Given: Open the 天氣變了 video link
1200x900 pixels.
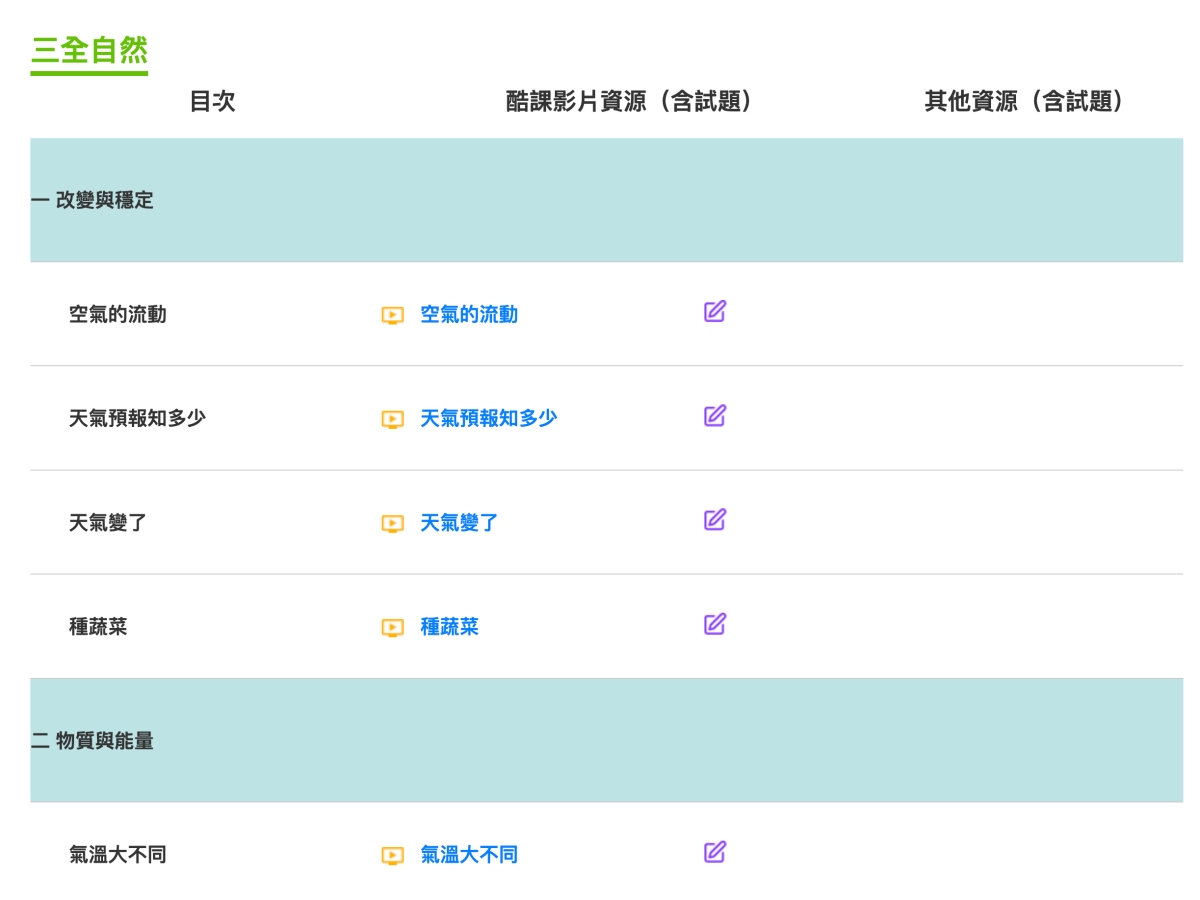Looking at the screenshot, I should pos(459,523).
